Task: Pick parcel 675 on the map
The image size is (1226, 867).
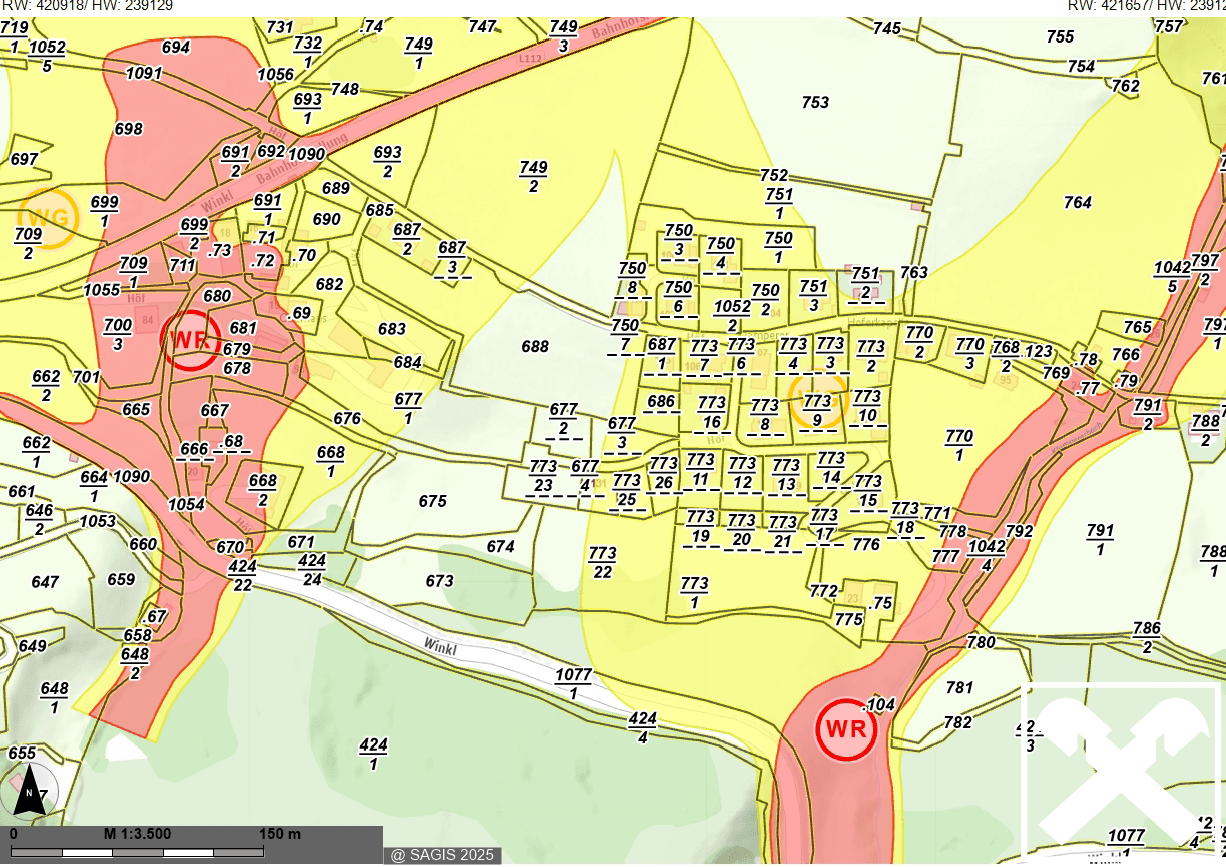Action: point(432,501)
